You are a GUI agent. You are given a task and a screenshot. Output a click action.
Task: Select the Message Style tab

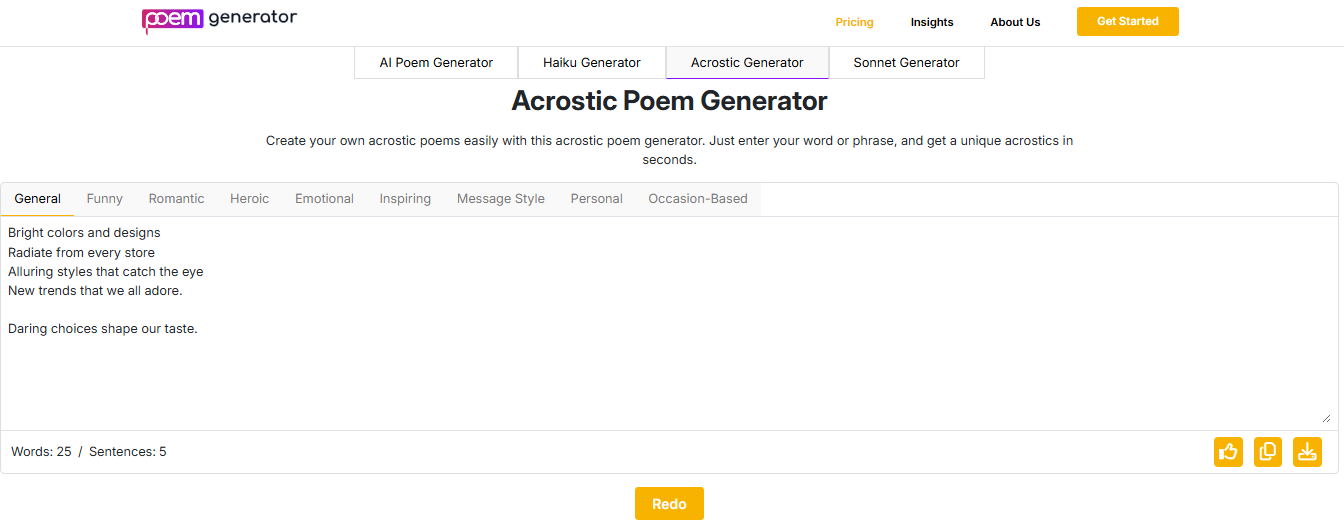501,199
